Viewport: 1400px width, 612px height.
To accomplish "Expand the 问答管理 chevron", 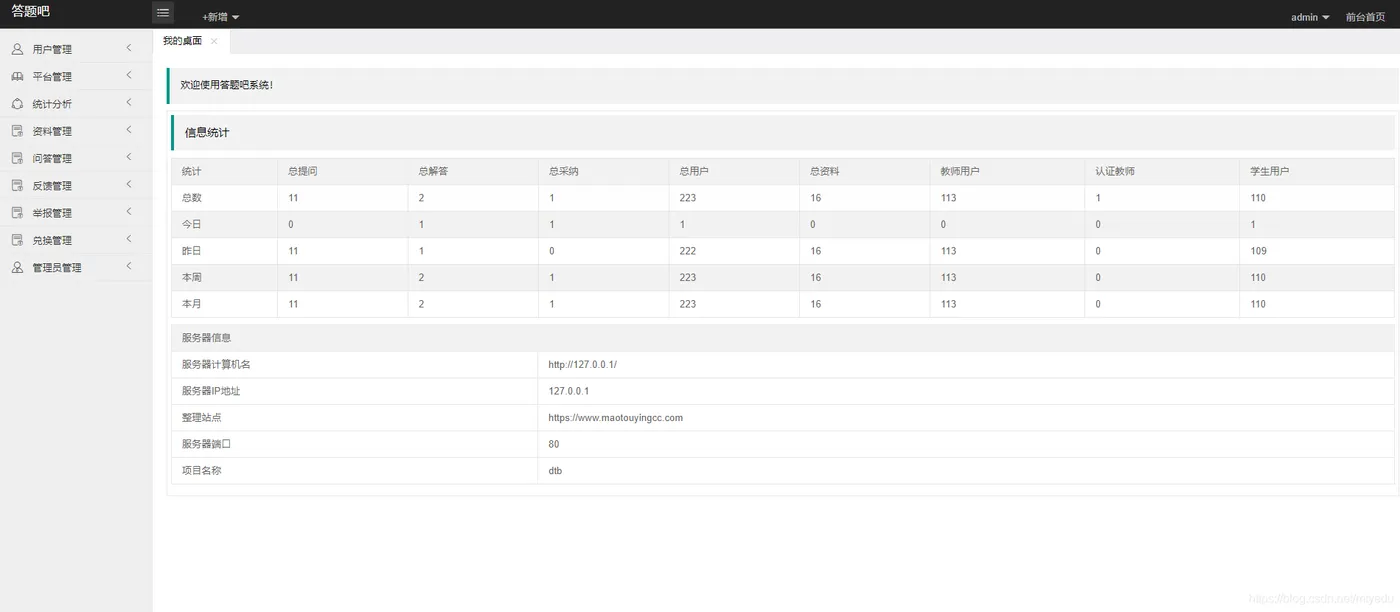I will [129, 157].
